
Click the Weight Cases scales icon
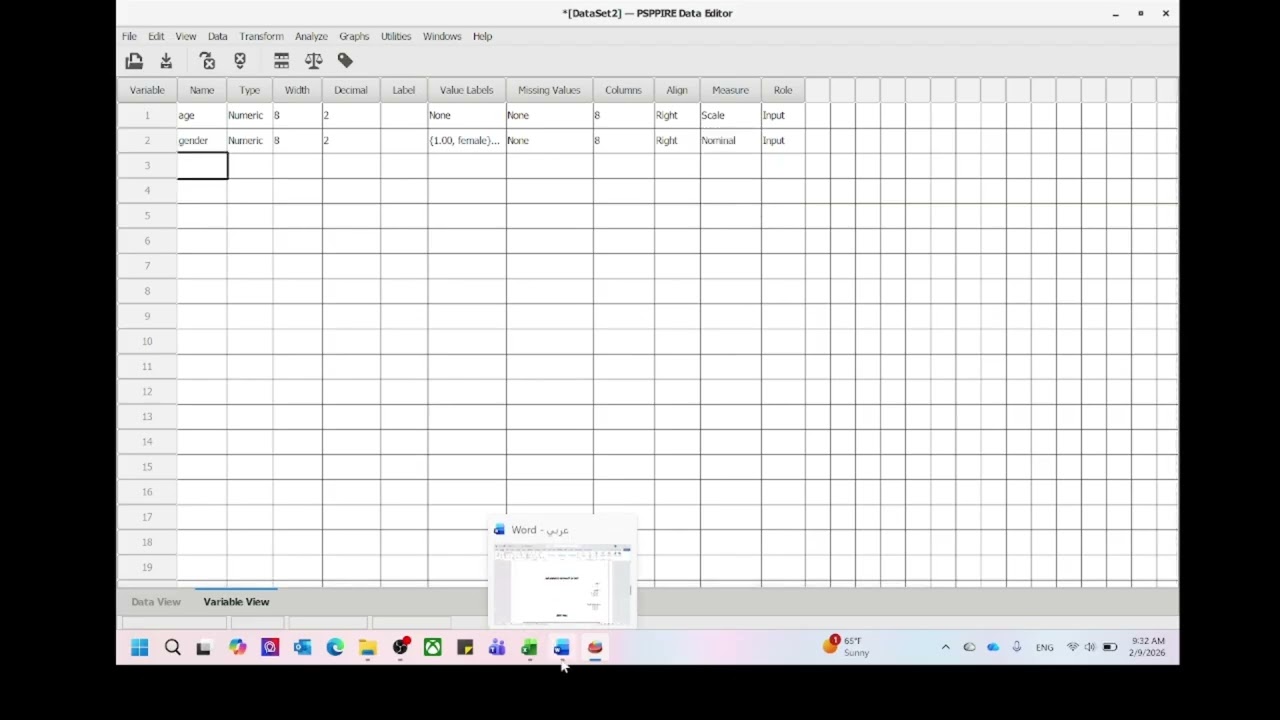coord(314,62)
